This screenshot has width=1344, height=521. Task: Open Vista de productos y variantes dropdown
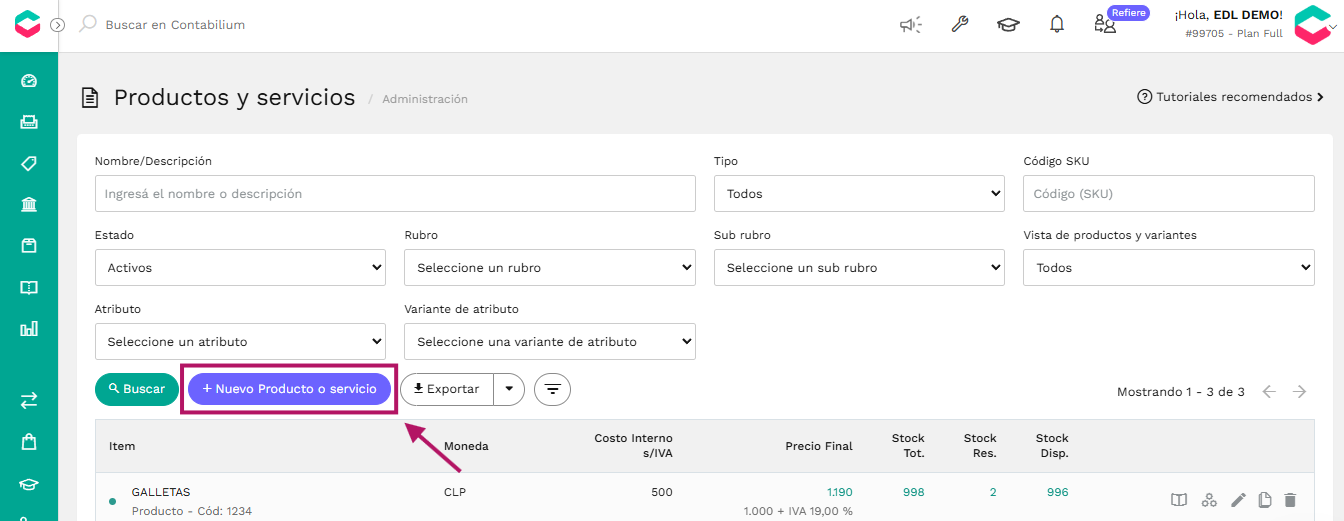pos(1168,268)
